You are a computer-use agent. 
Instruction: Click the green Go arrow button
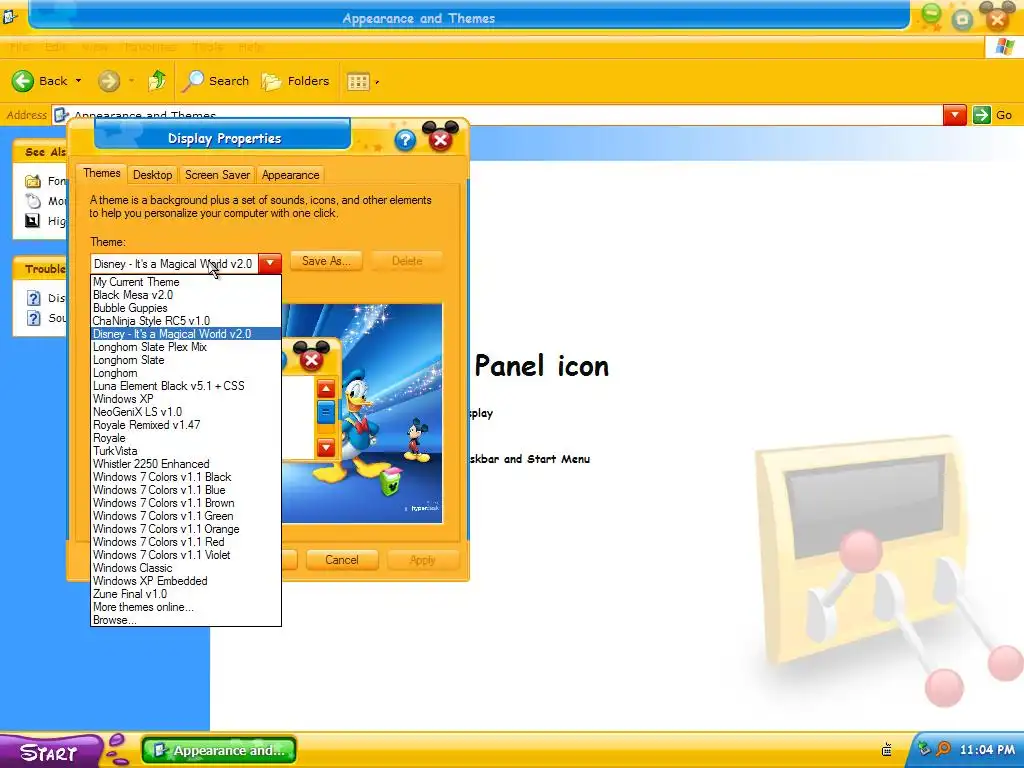point(982,115)
